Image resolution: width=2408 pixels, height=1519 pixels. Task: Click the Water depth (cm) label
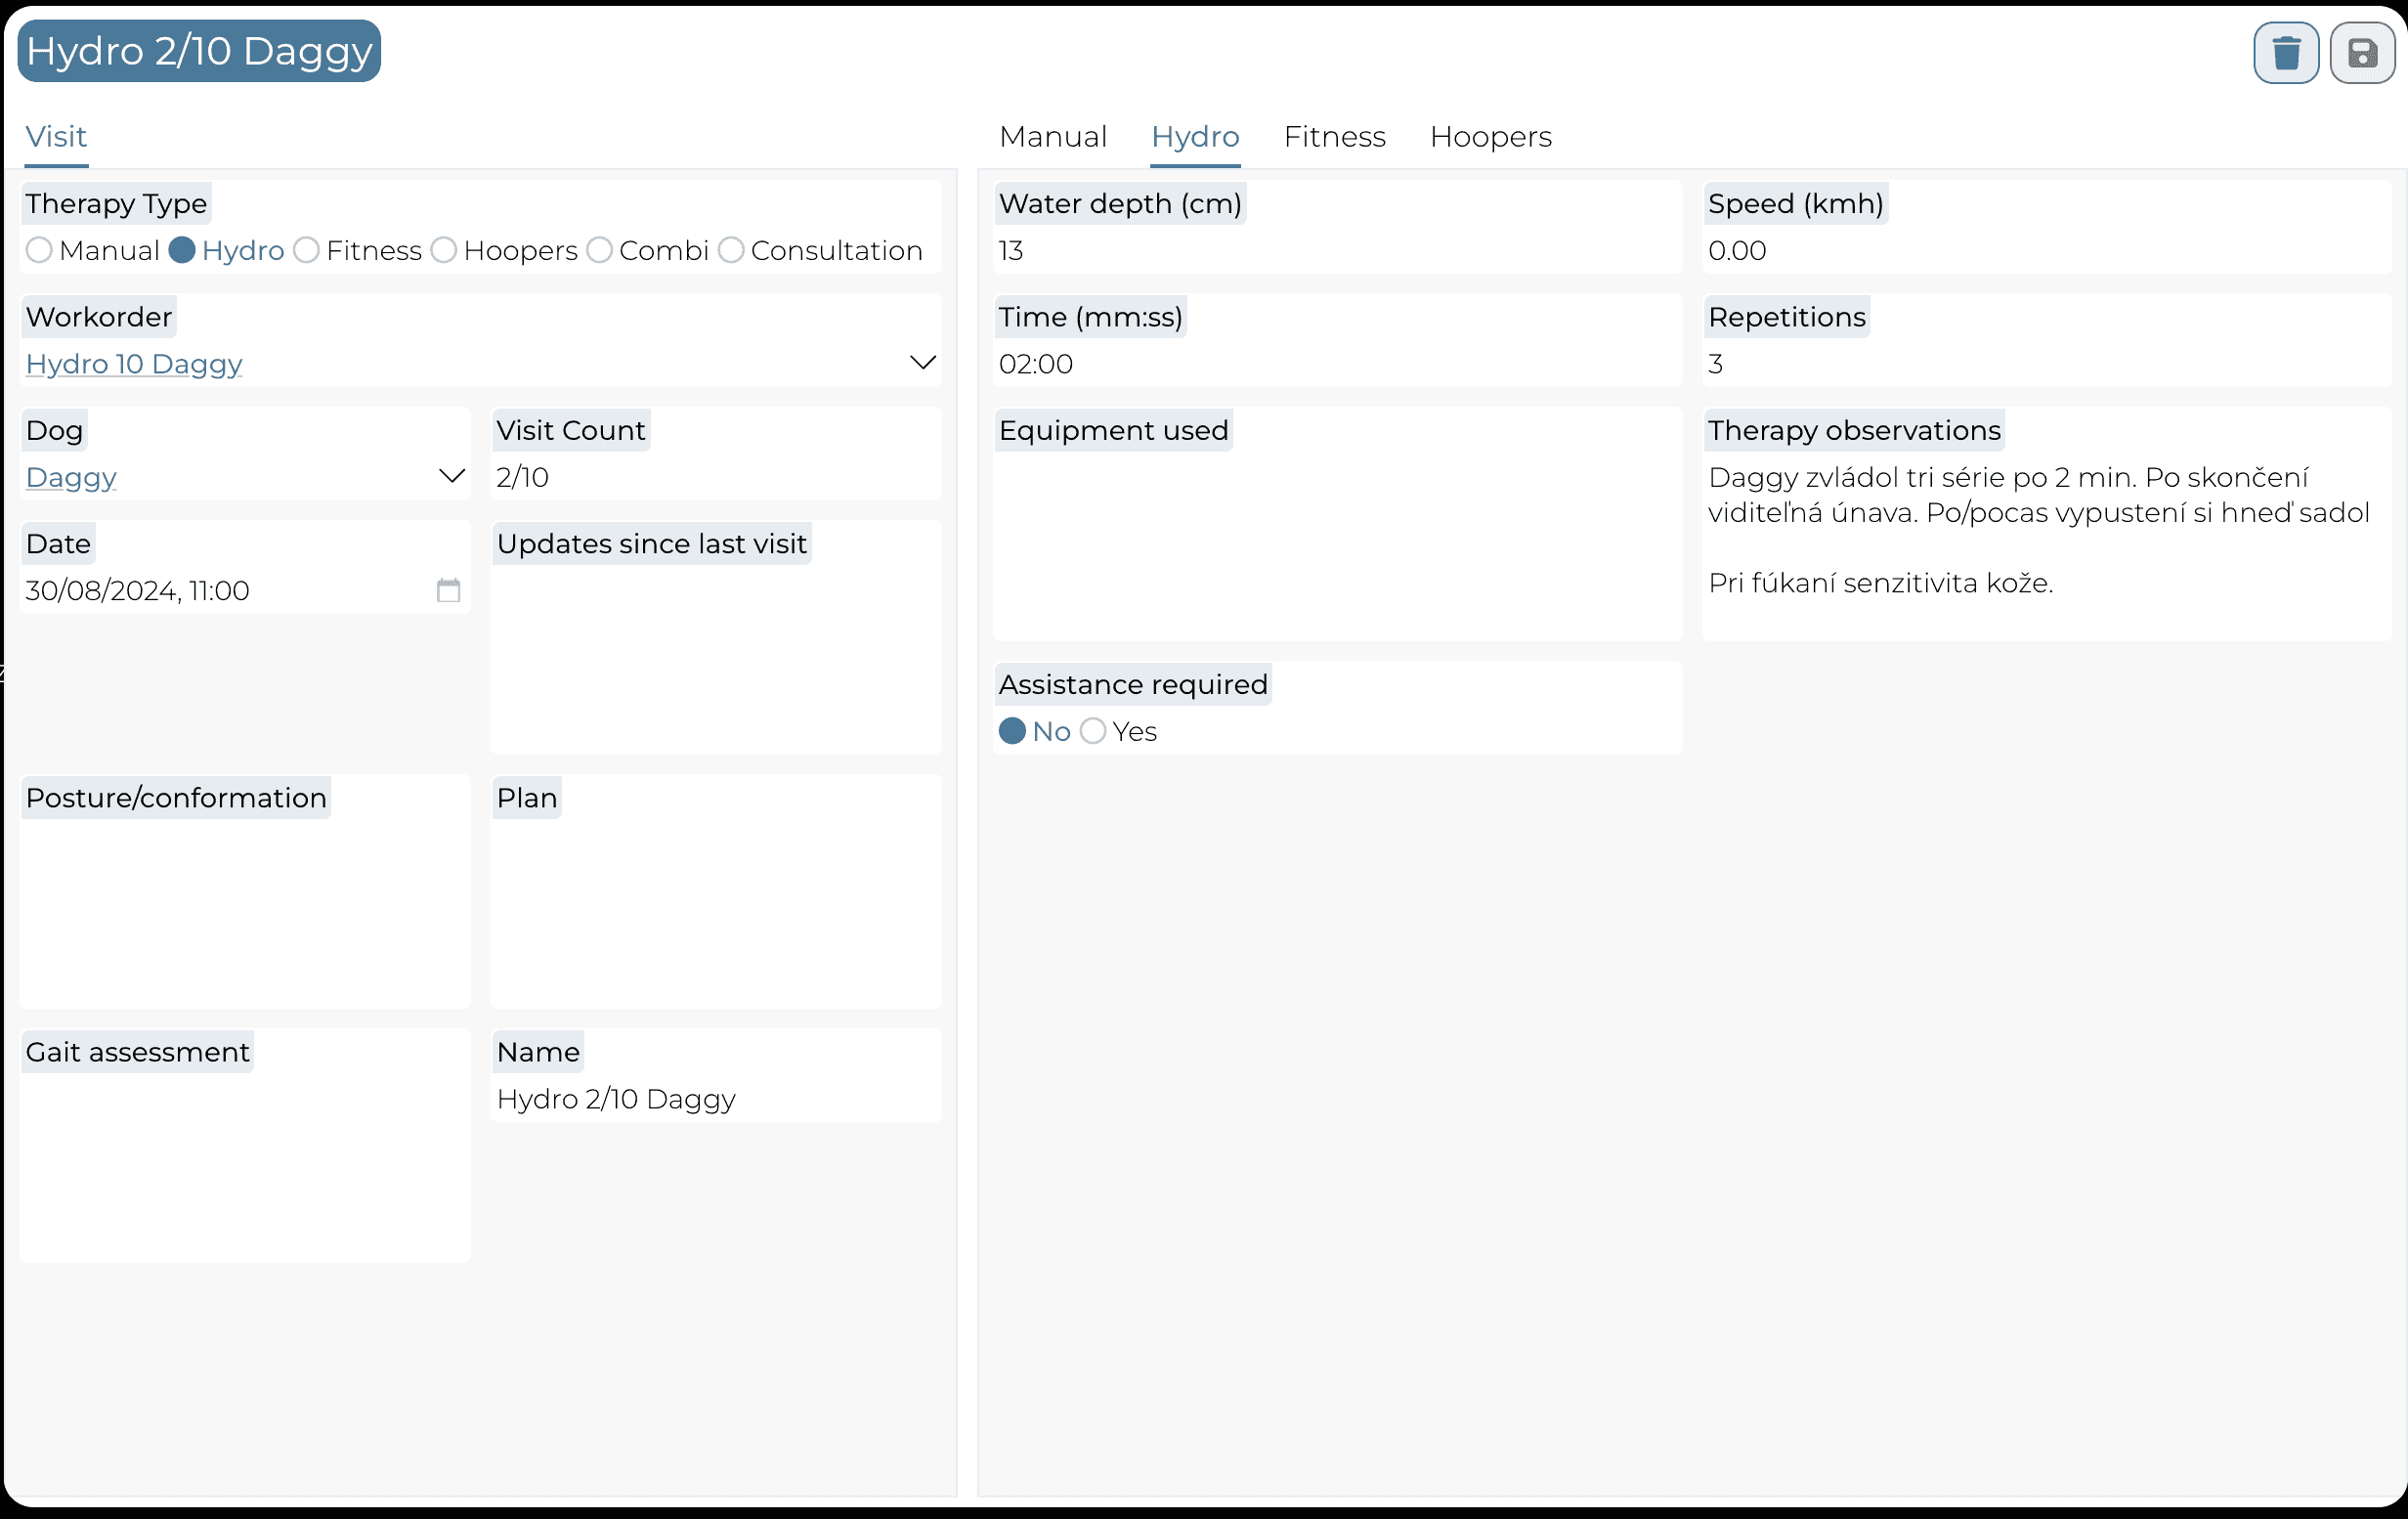(x=1120, y=204)
